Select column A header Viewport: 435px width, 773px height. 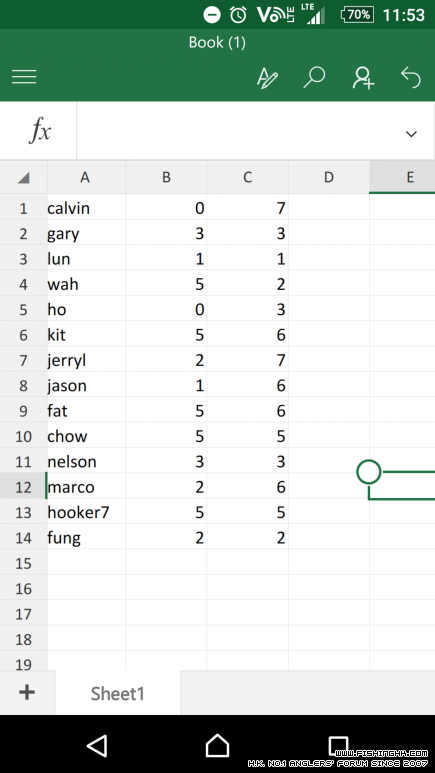[x=86, y=177]
